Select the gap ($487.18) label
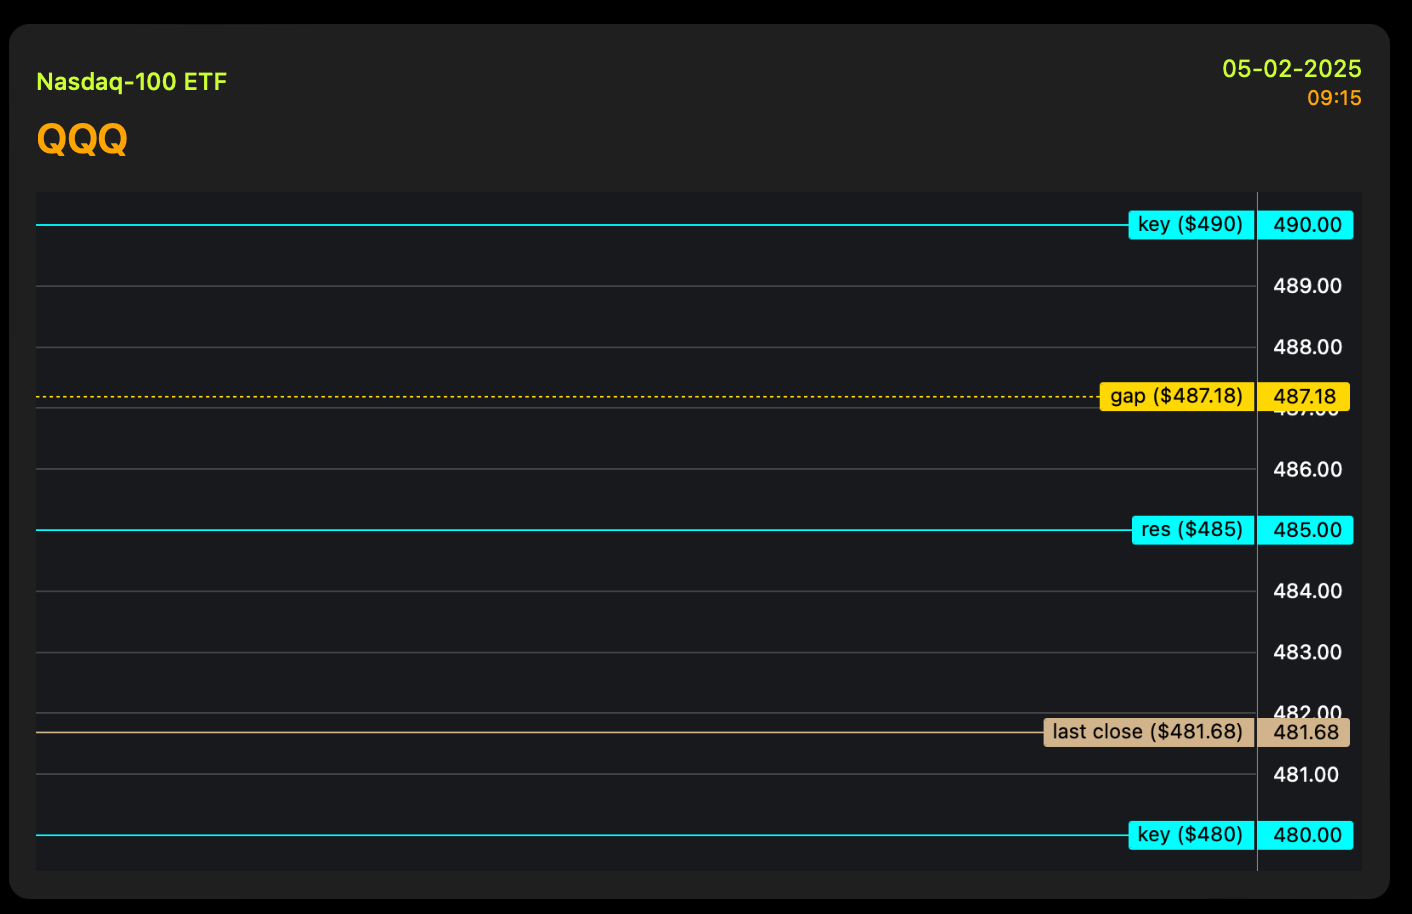This screenshot has width=1412, height=914. [1177, 397]
